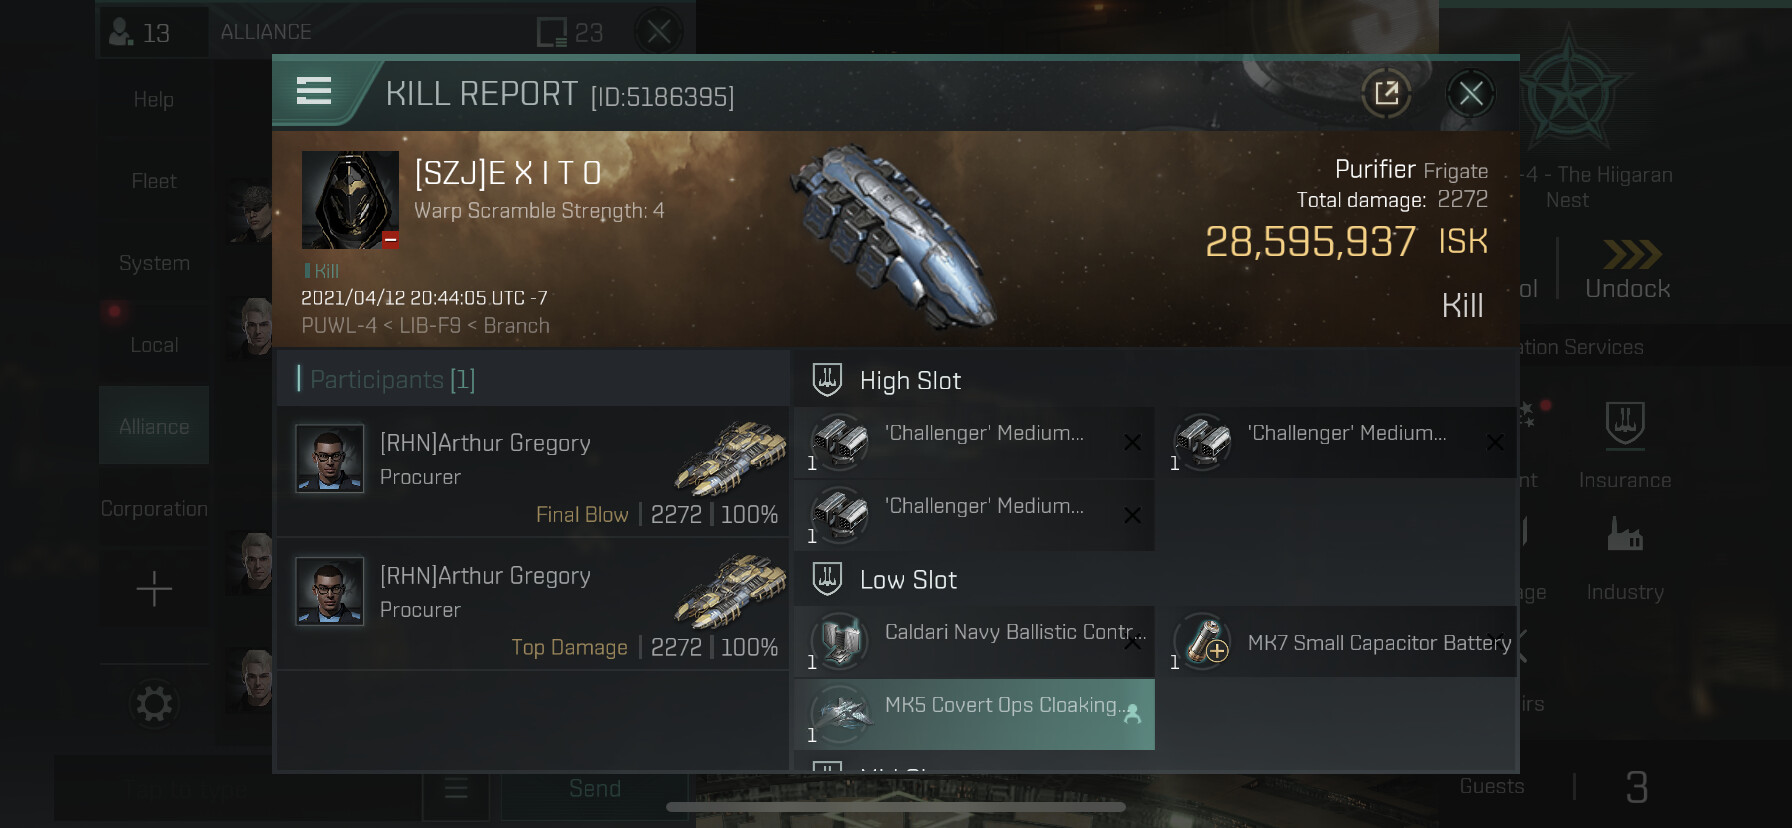The width and height of the screenshot is (1792, 828).
Task: Select Caldari Navy Ballistic Control module icon
Action: click(838, 641)
